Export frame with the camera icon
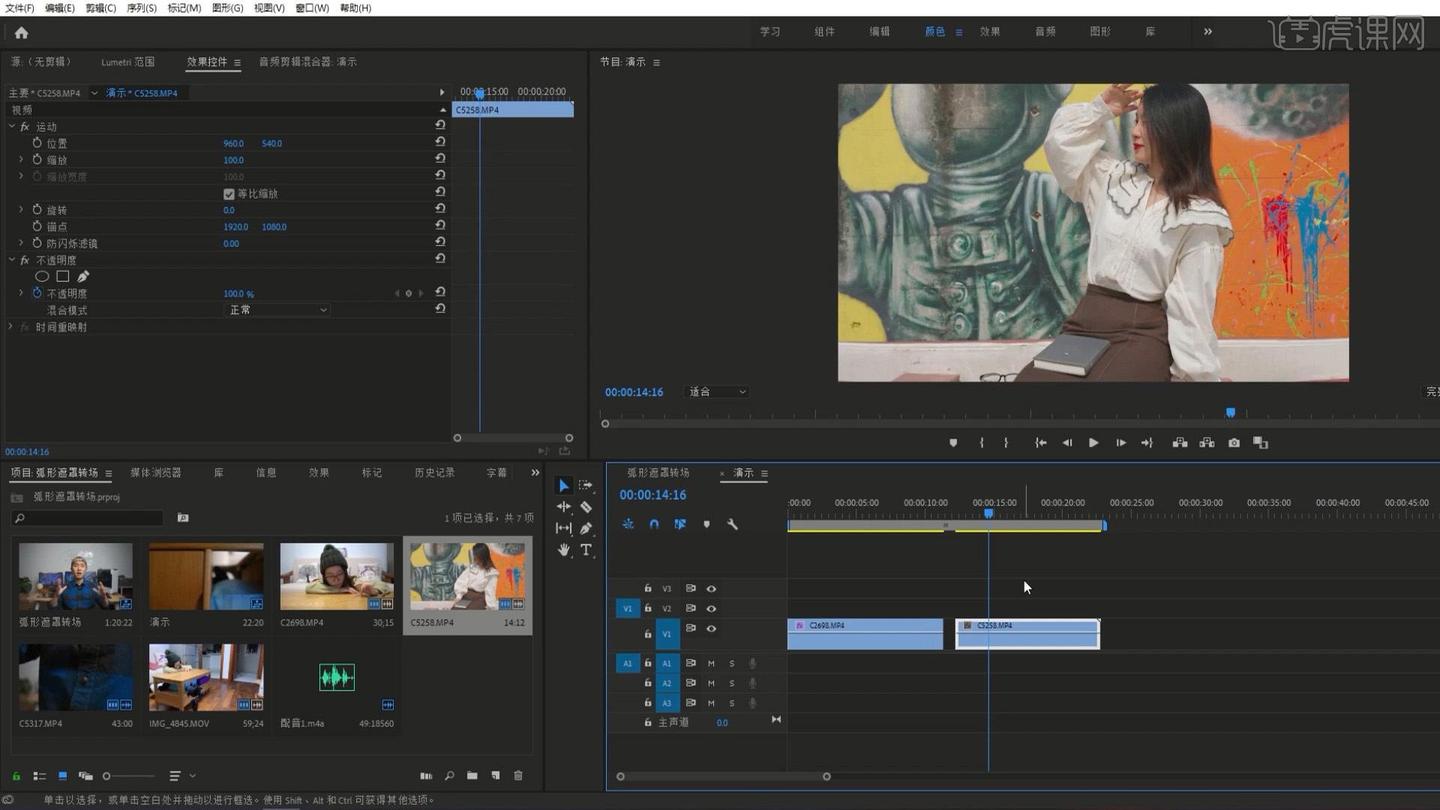The image size is (1440, 810). point(1234,443)
